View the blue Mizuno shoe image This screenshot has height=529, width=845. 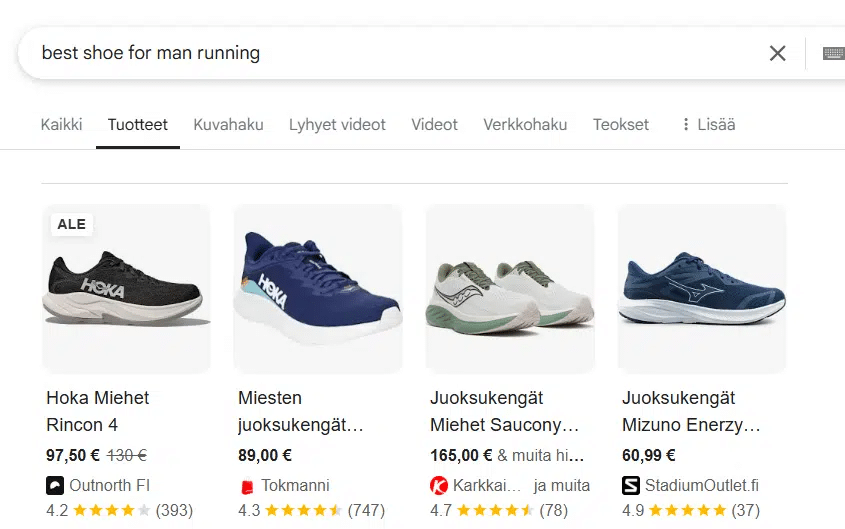tap(702, 289)
